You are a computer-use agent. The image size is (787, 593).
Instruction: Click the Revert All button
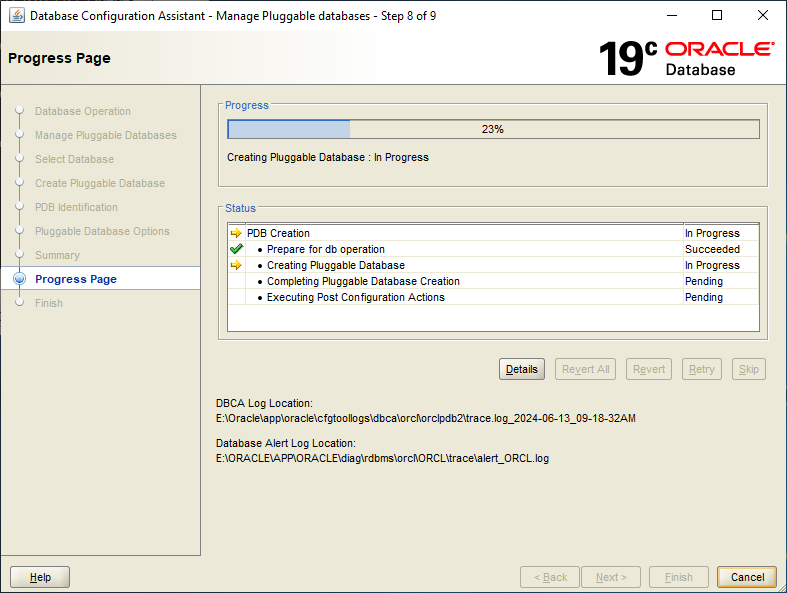[585, 369]
